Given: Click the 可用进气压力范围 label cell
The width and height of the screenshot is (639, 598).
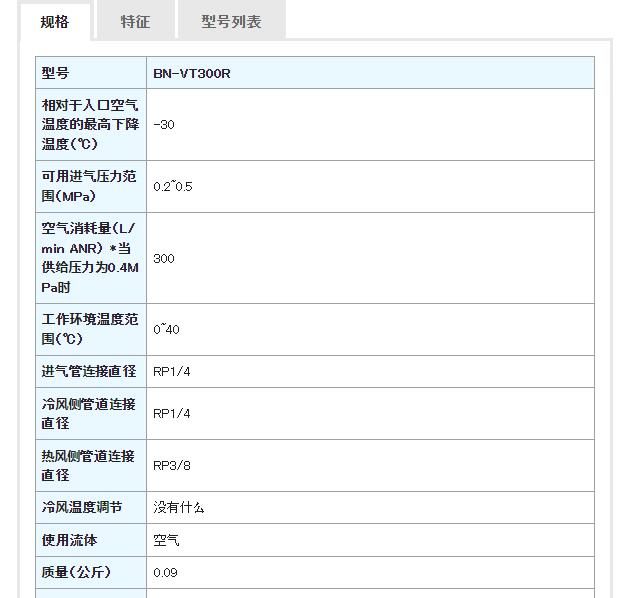Looking at the screenshot, I should click(91, 186).
